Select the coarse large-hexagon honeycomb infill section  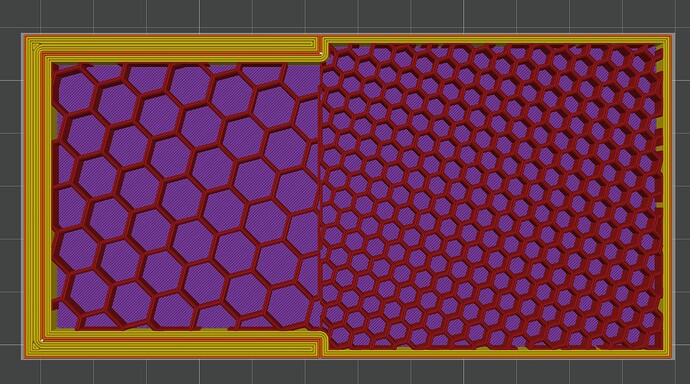(186, 196)
